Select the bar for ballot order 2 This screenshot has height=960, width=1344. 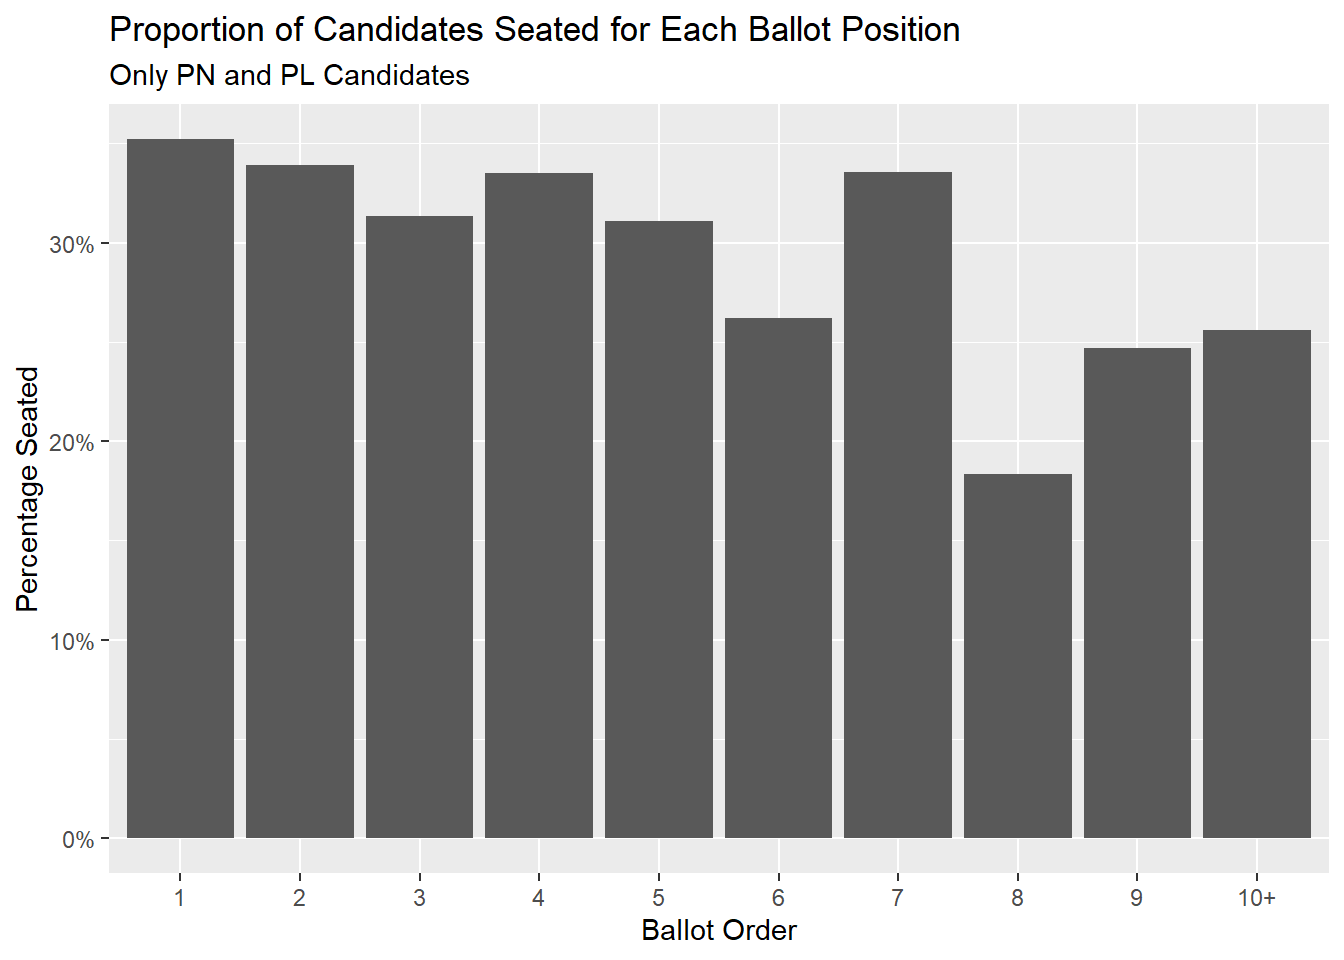[300, 501]
